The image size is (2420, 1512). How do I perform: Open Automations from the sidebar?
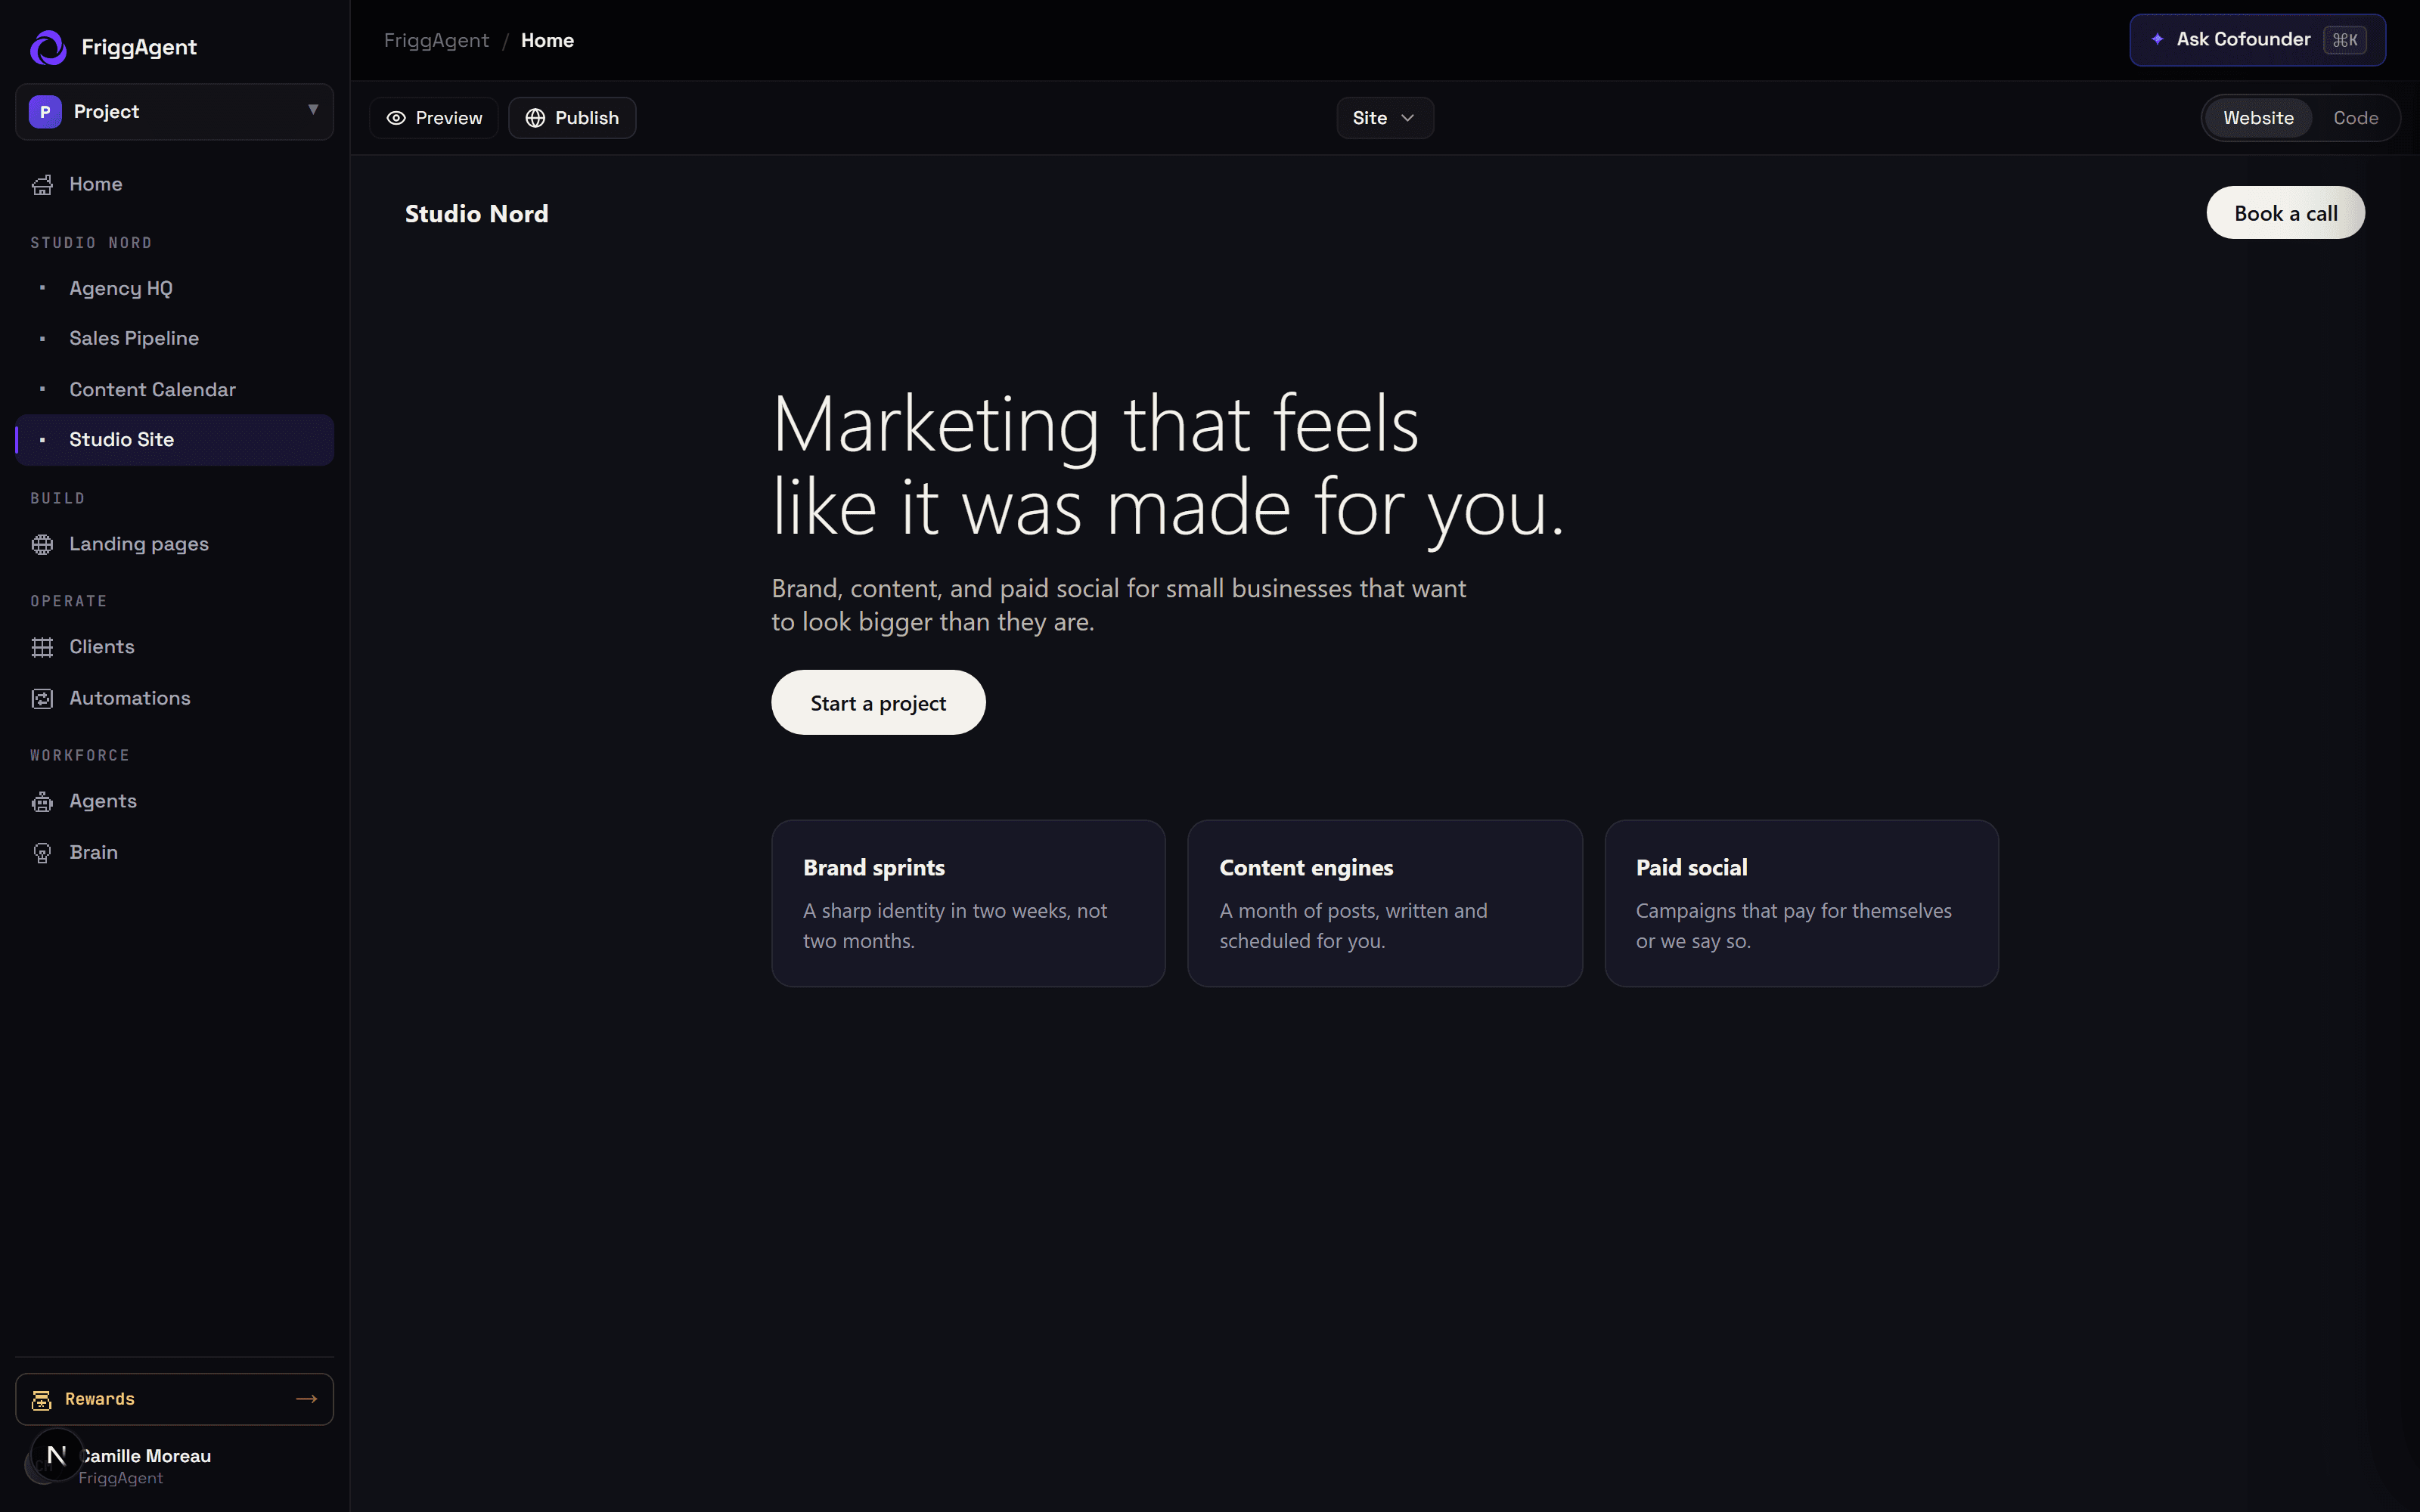click(x=174, y=698)
